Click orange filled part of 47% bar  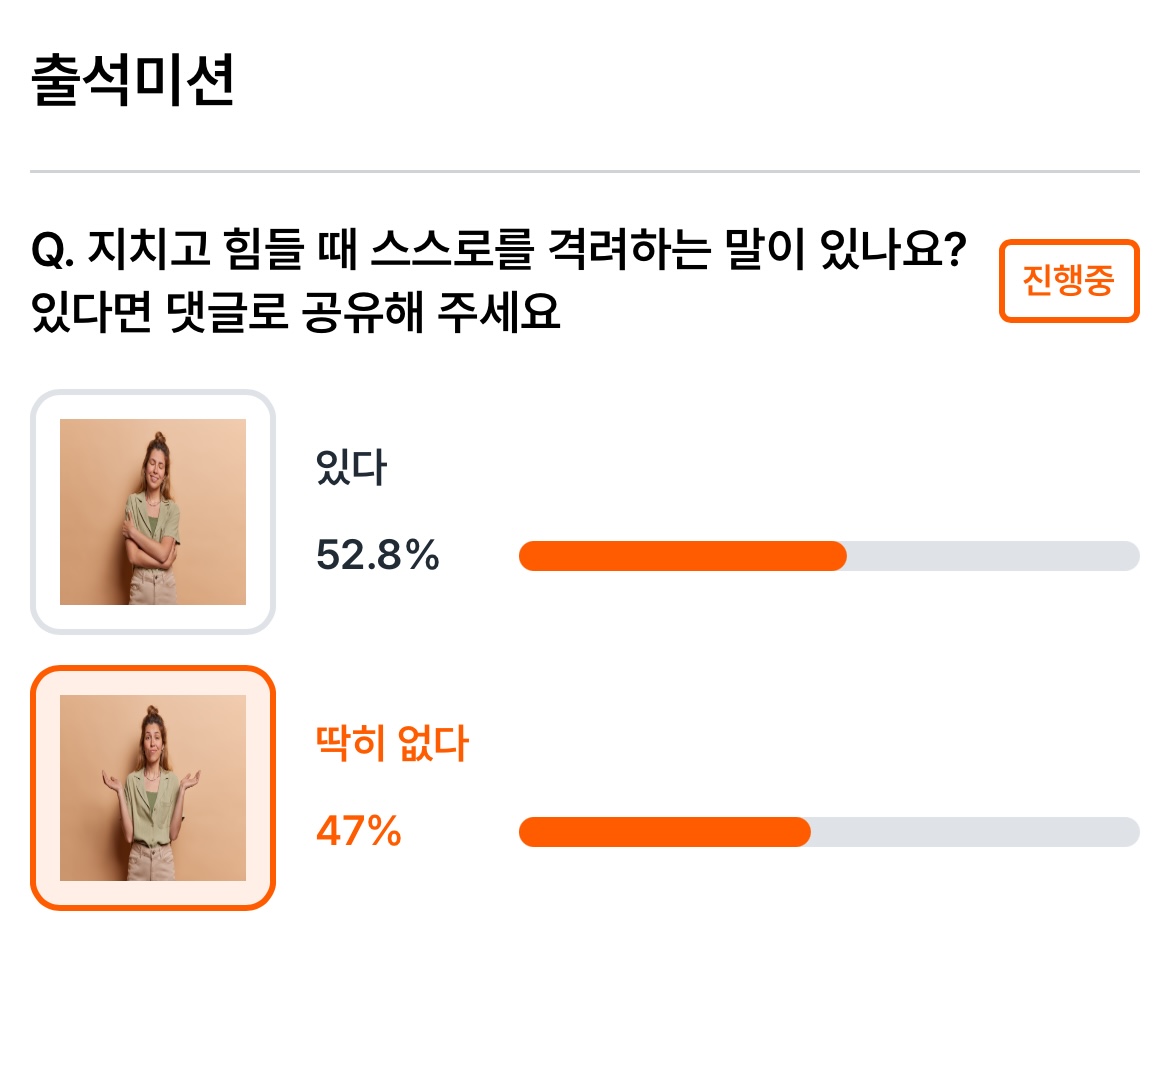(x=665, y=832)
